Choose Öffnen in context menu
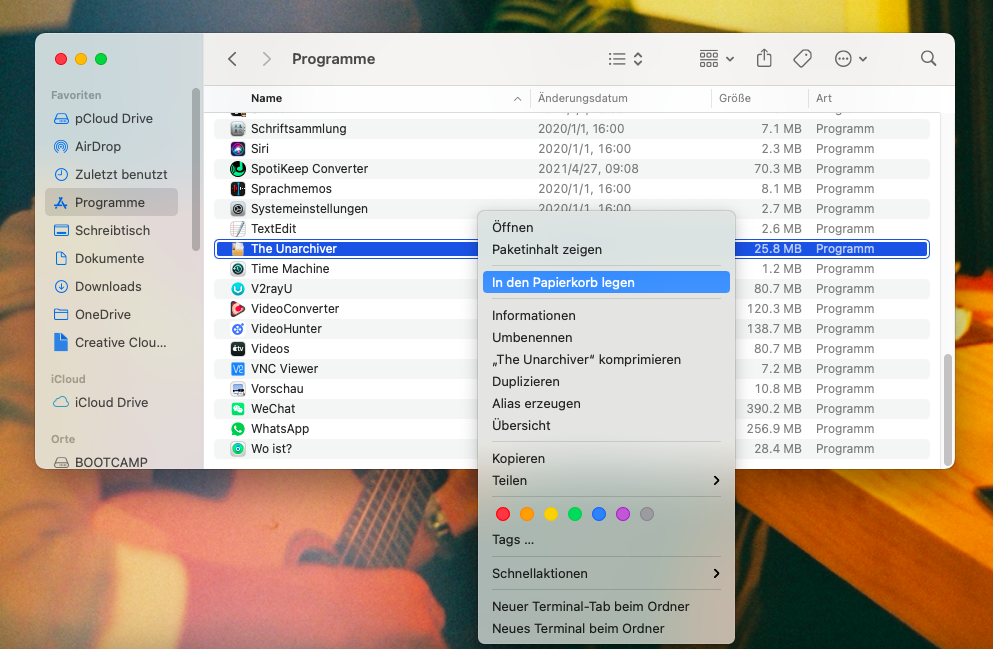Screen dimensions: 993x649 tap(606, 227)
